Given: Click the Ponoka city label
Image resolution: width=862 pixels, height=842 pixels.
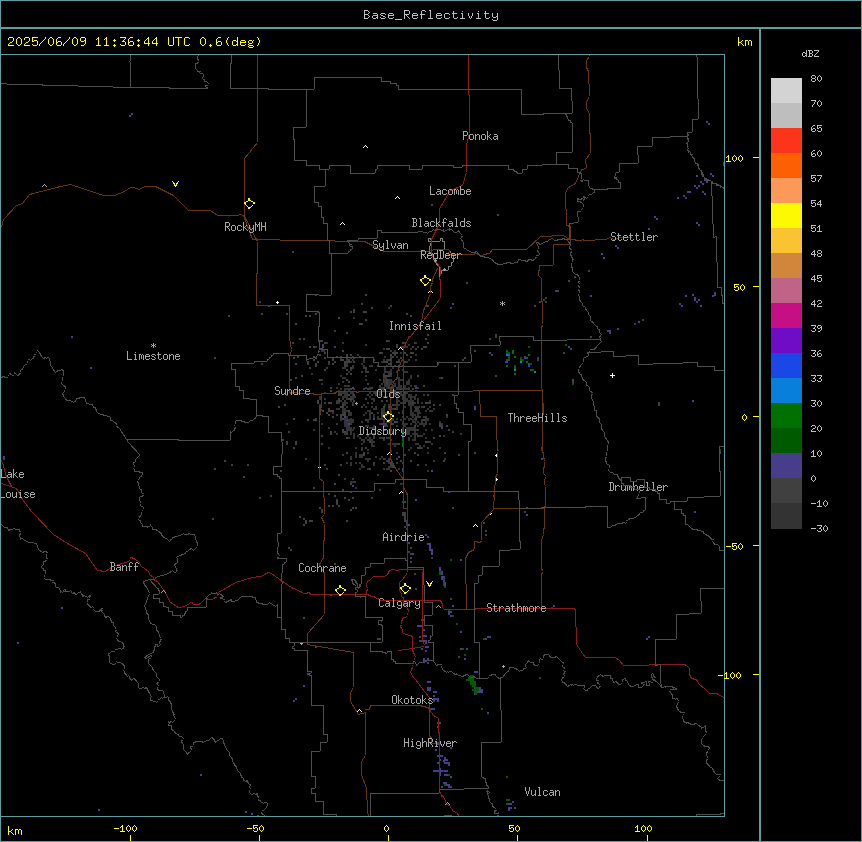Looking at the screenshot, I should [x=480, y=136].
